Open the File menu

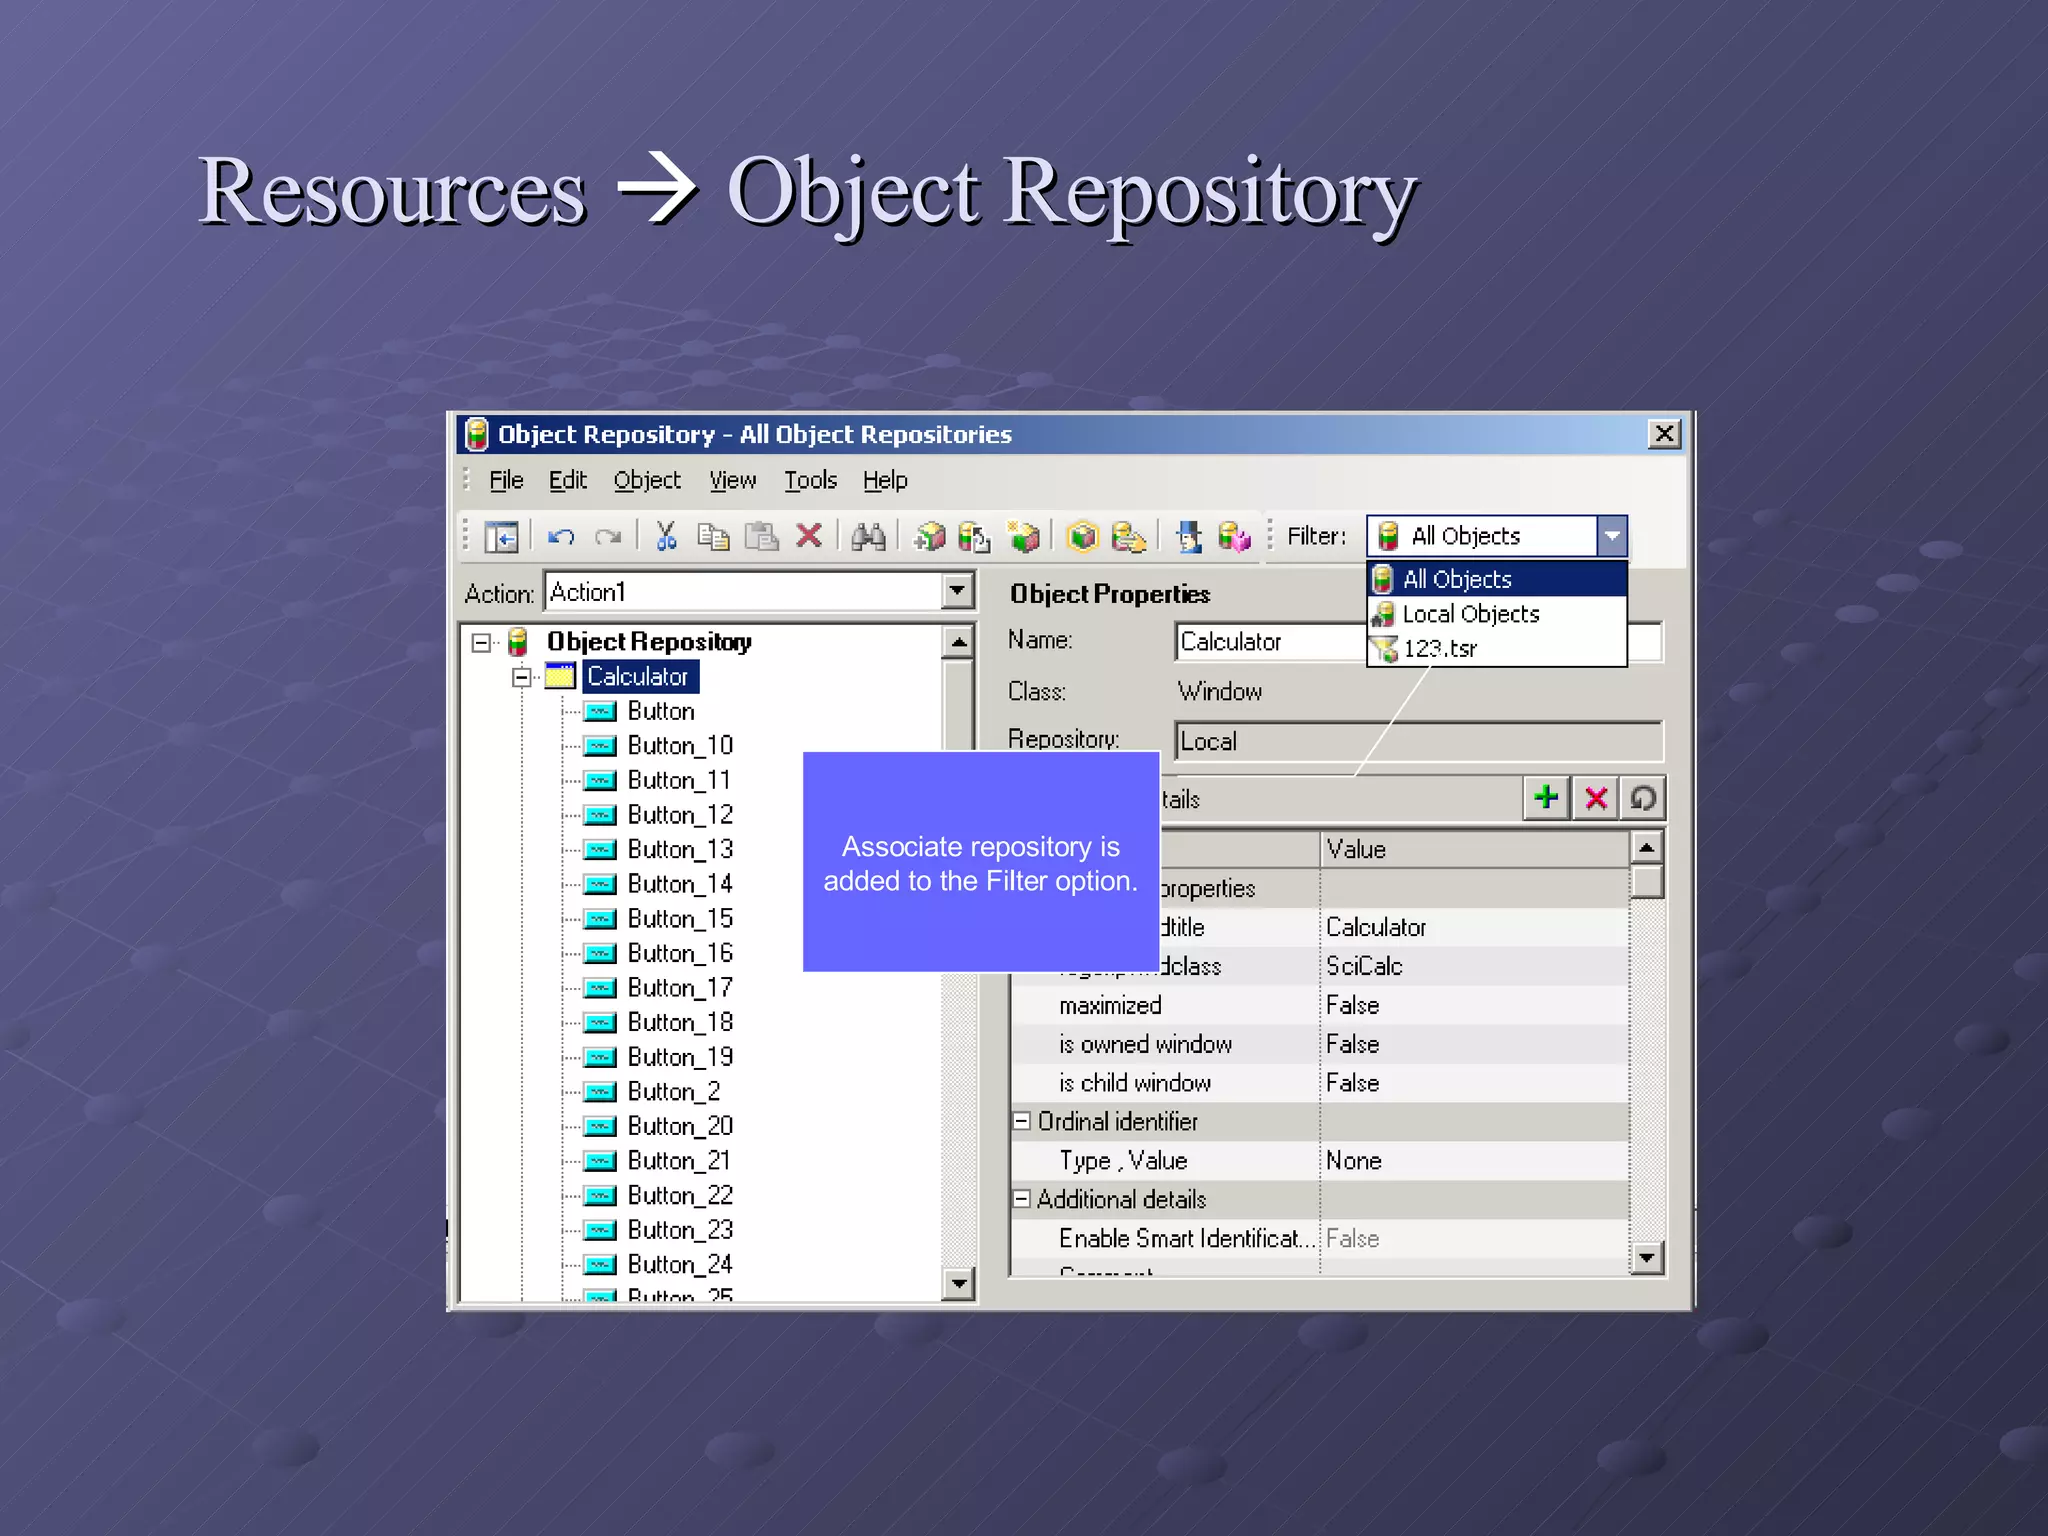tap(506, 480)
